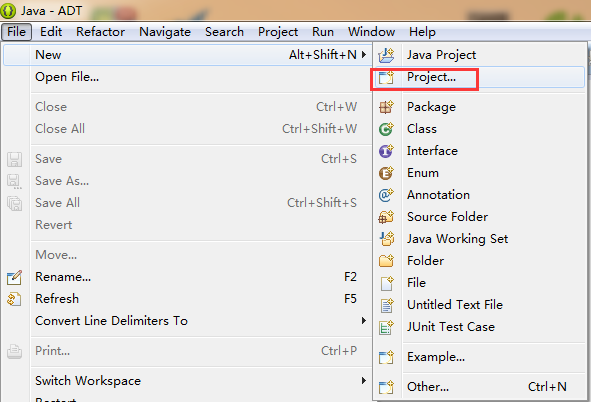Click the brown Enum icon
Screen dimensions: 591x402
[386, 173]
